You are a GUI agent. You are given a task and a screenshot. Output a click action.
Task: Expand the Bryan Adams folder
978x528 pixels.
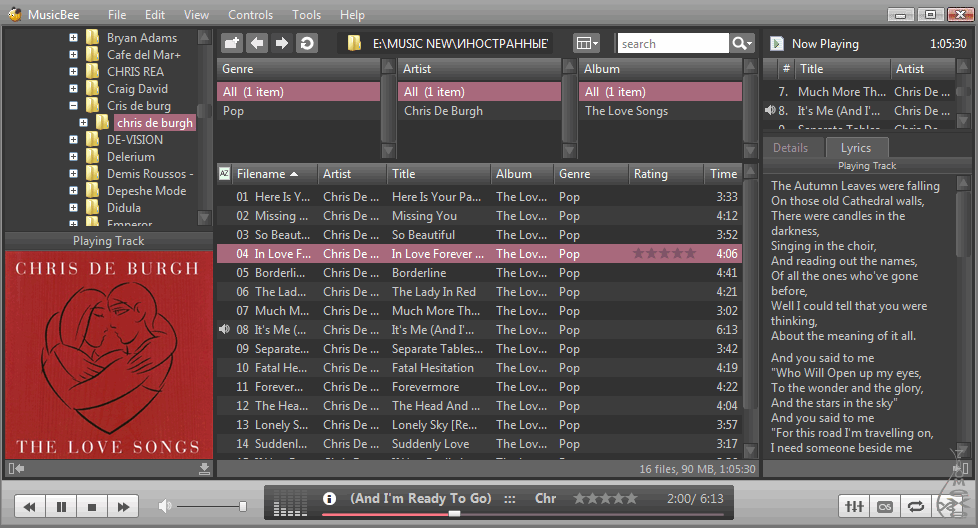click(74, 37)
